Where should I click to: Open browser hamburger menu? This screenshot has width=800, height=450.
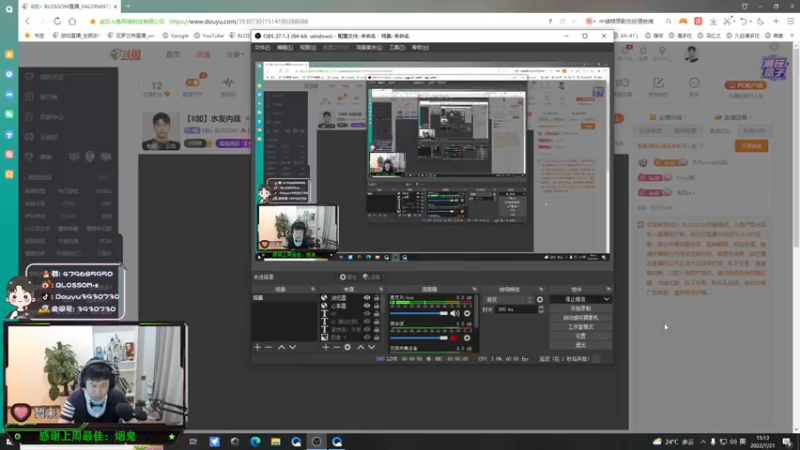(x=791, y=21)
